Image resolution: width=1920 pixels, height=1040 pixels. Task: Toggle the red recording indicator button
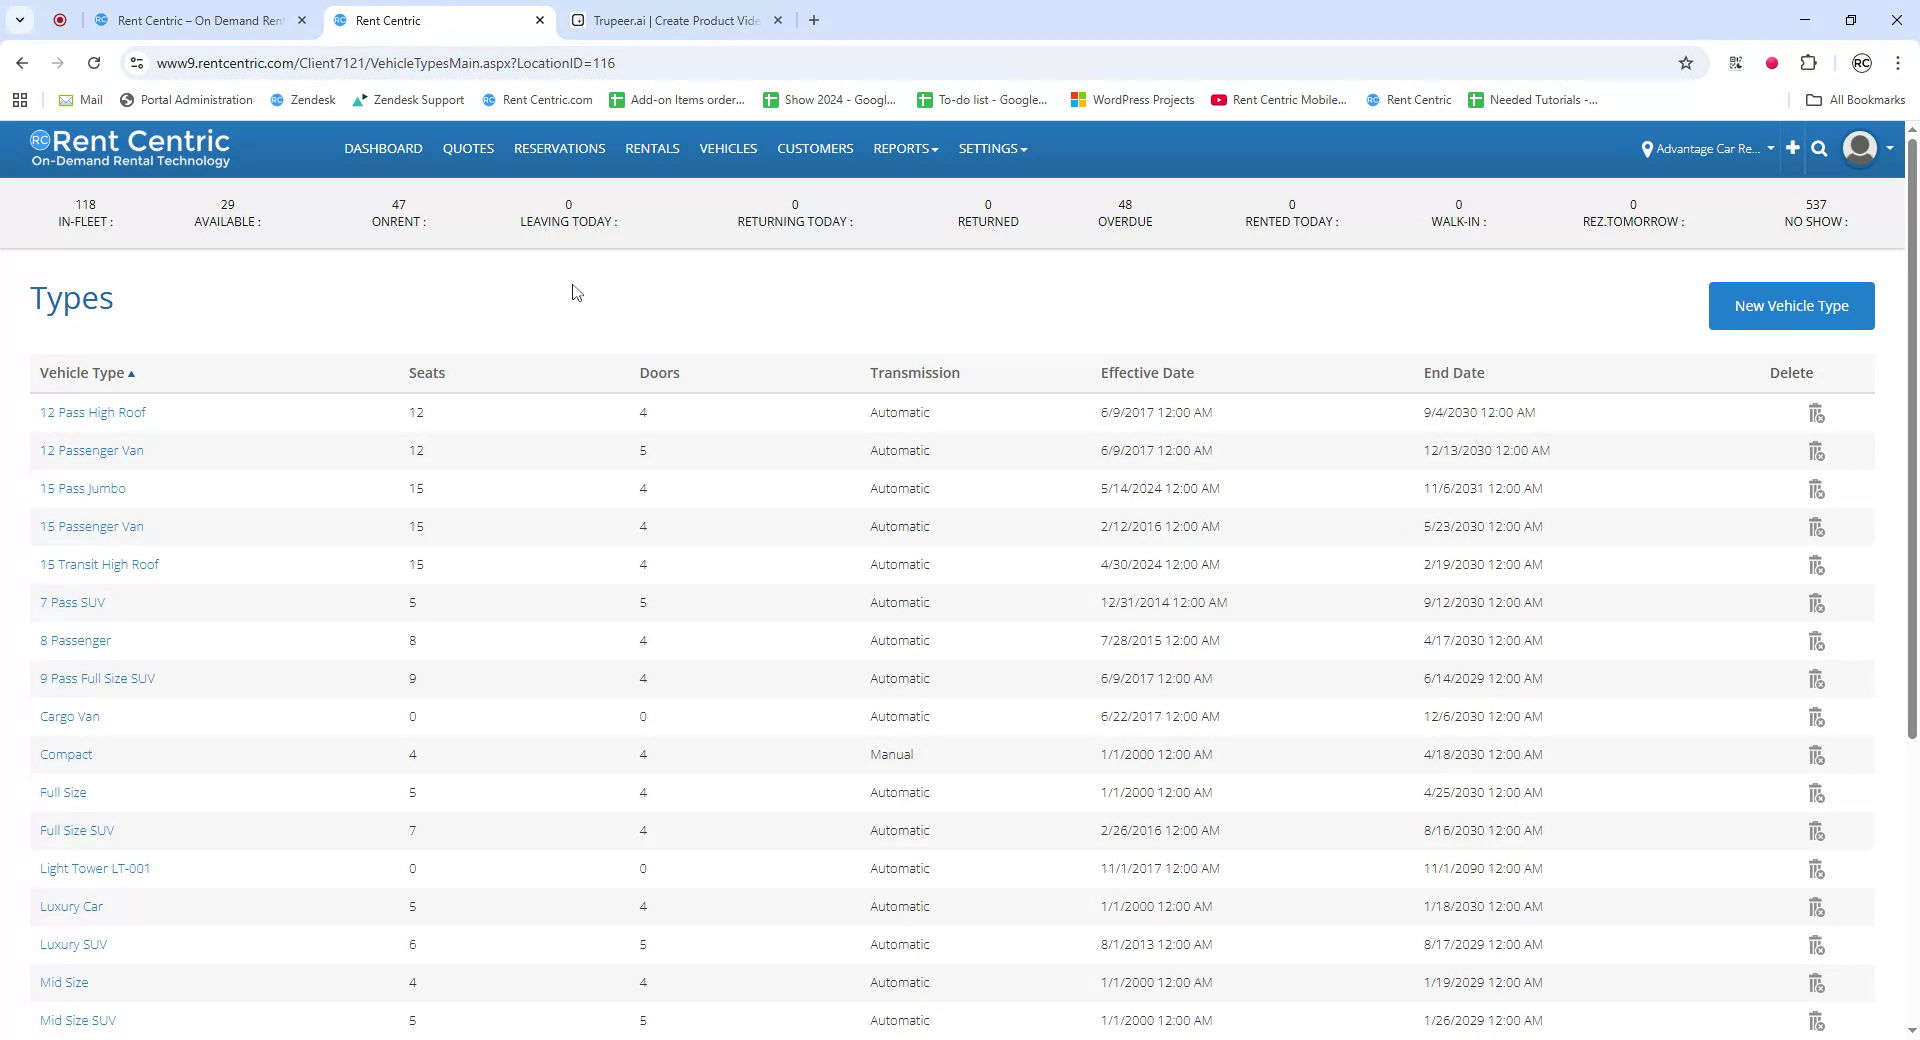click(1771, 63)
